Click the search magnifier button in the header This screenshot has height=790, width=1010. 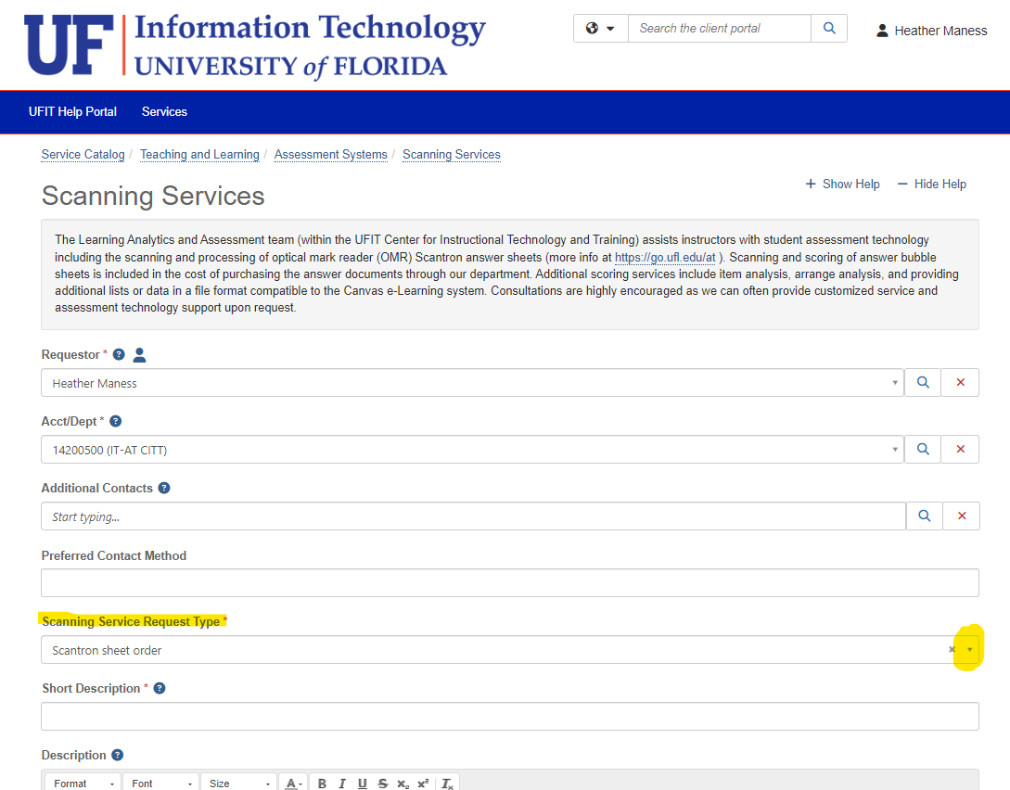coord(829,28)
